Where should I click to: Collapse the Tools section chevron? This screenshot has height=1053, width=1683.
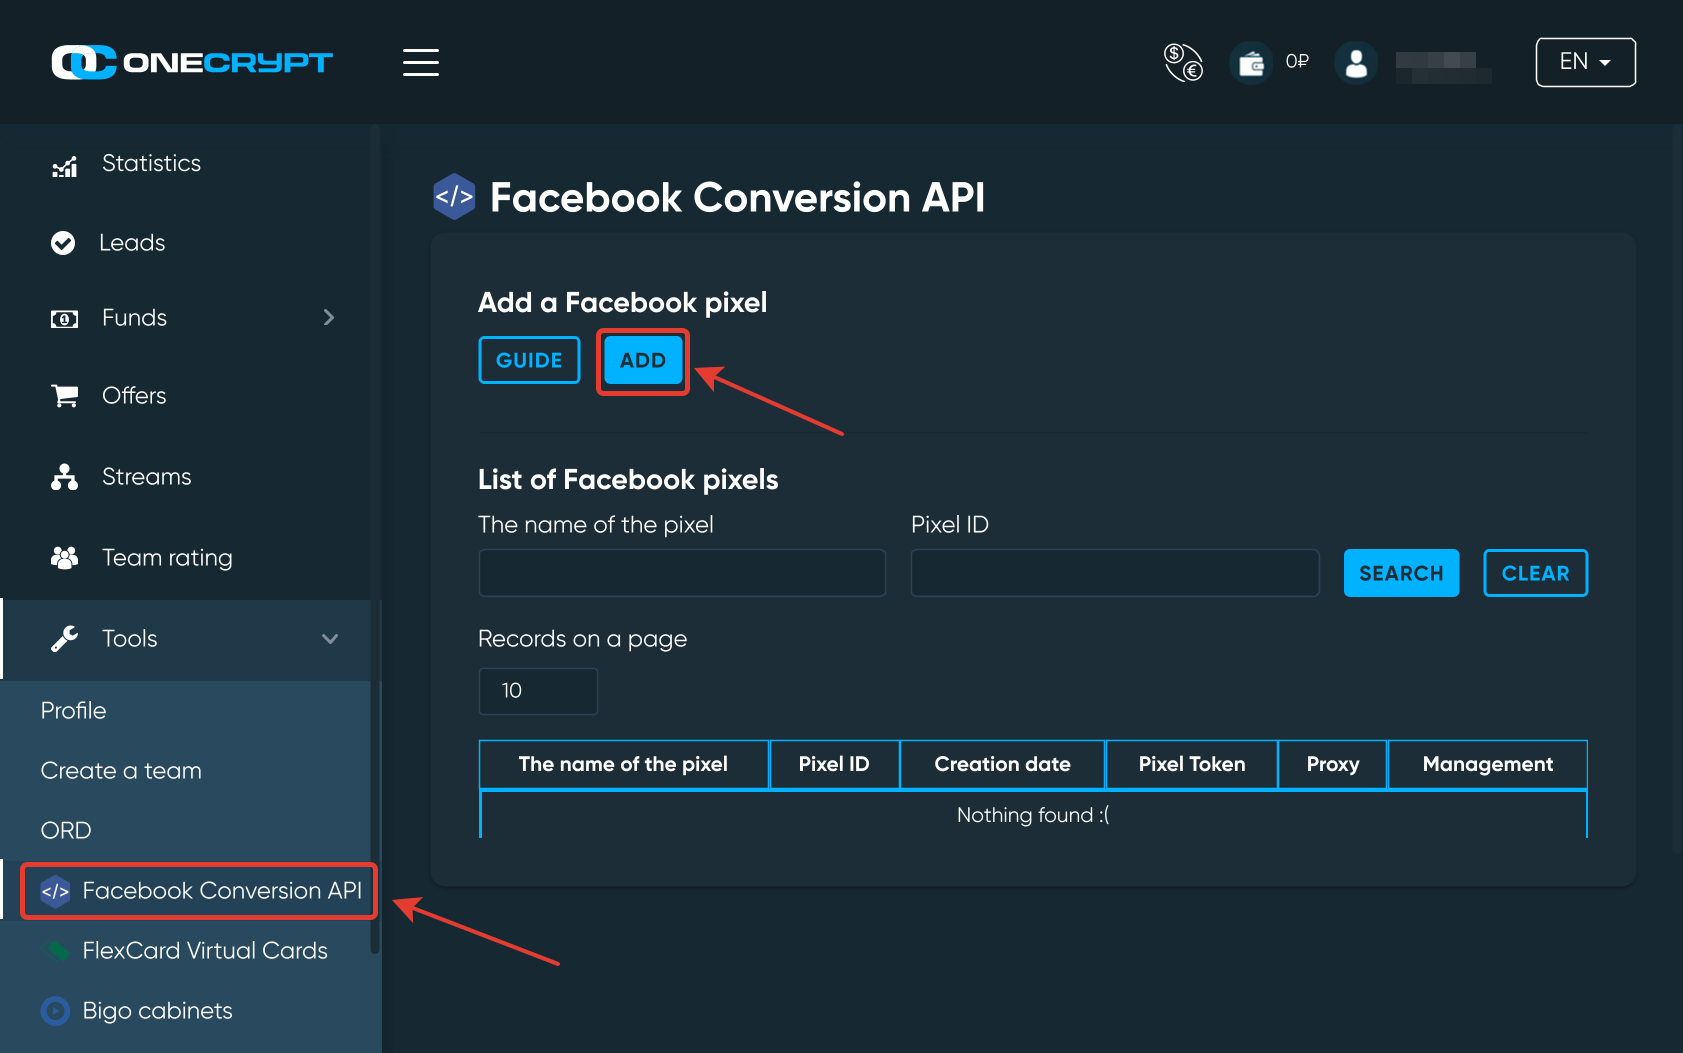click(330, 639)
